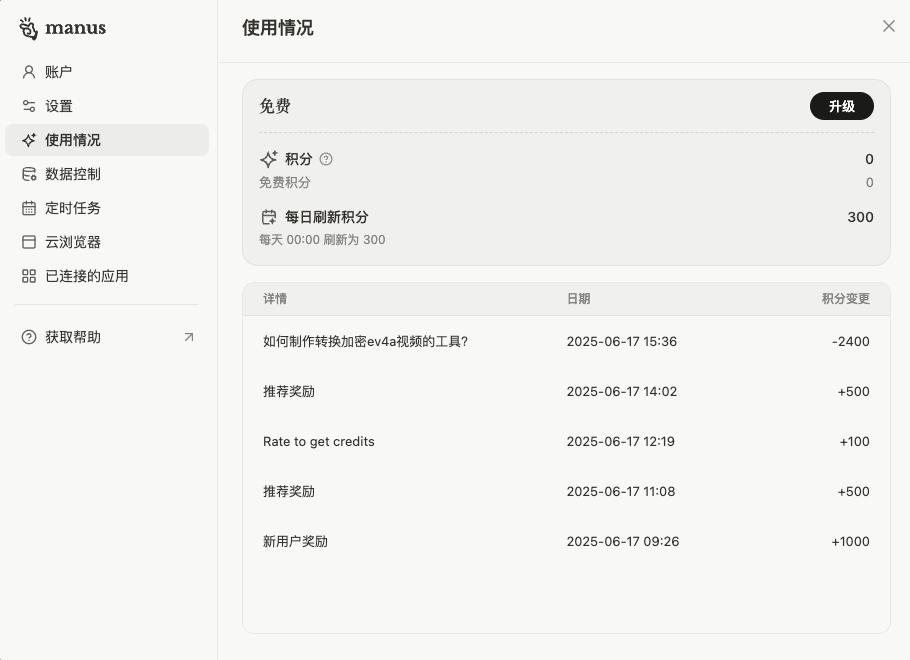
Task: Click the -2400 credit change value
Action: [x=851, y=341]
